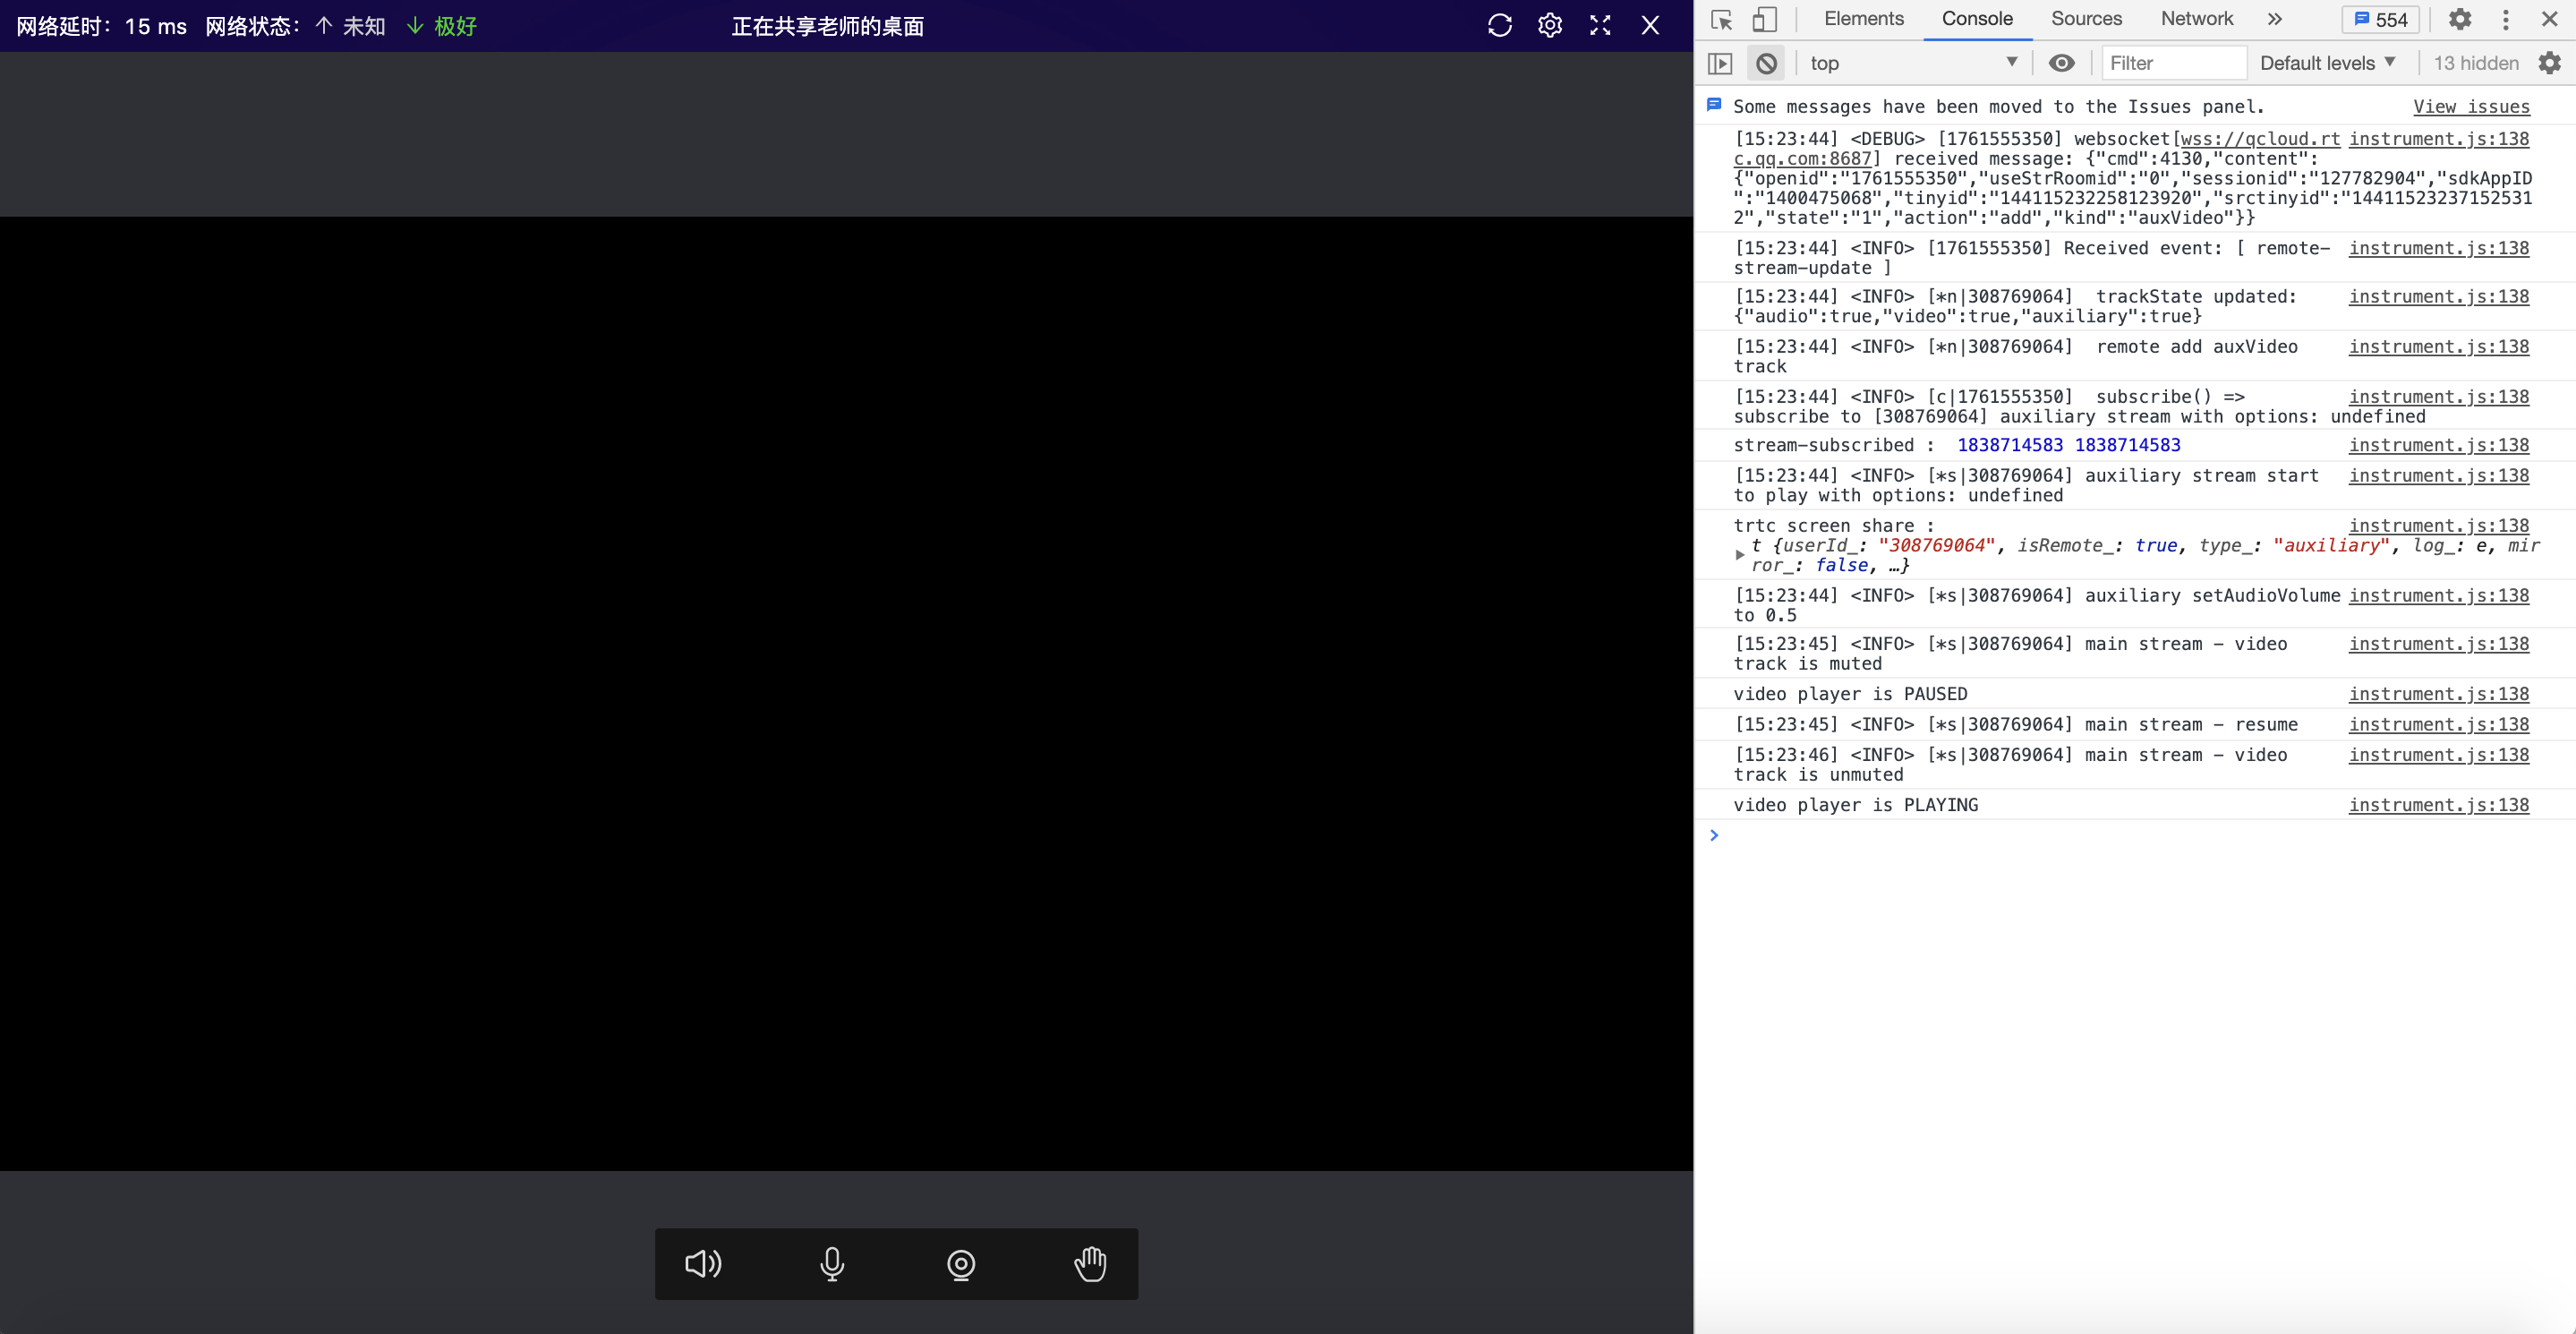Toggle the live expression eye icon
This screenshot has height=1334, width=2576.
click(2062, 62)
